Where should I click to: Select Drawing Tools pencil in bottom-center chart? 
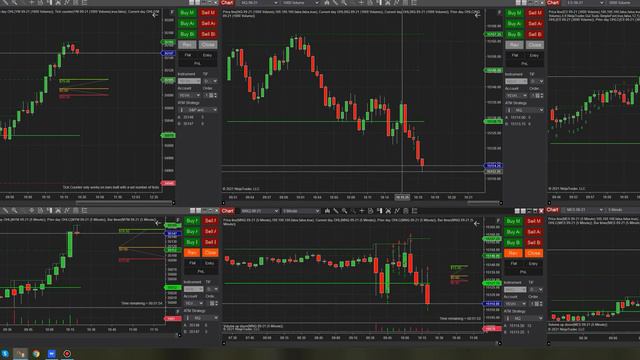click(336, 211)
